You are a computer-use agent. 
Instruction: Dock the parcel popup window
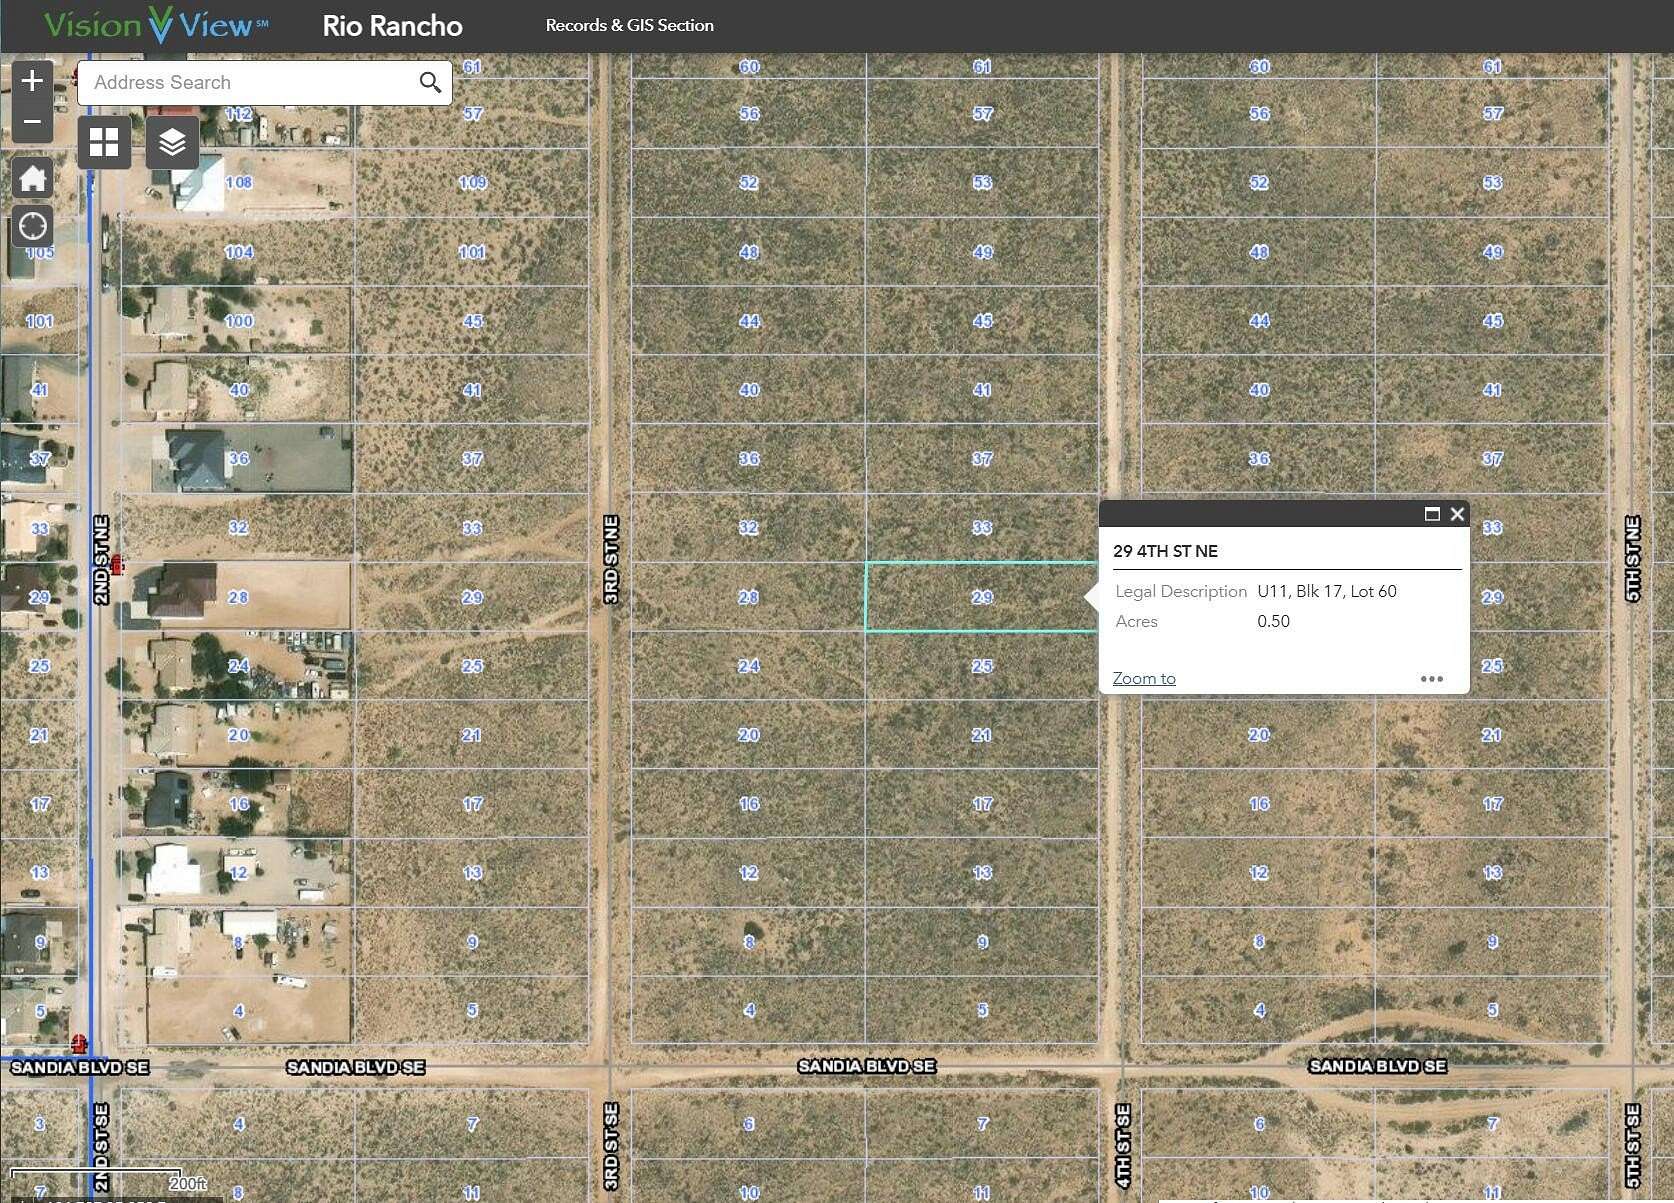[1430, 514]
